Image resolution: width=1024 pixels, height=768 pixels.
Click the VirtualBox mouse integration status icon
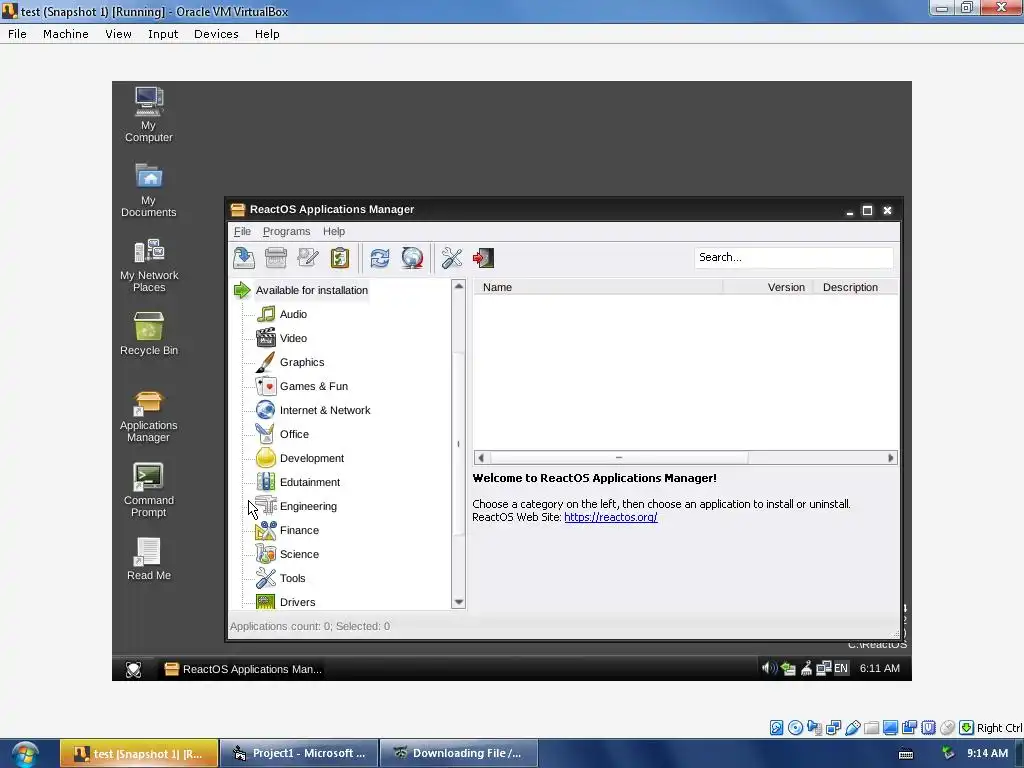(x=948, y=728)
